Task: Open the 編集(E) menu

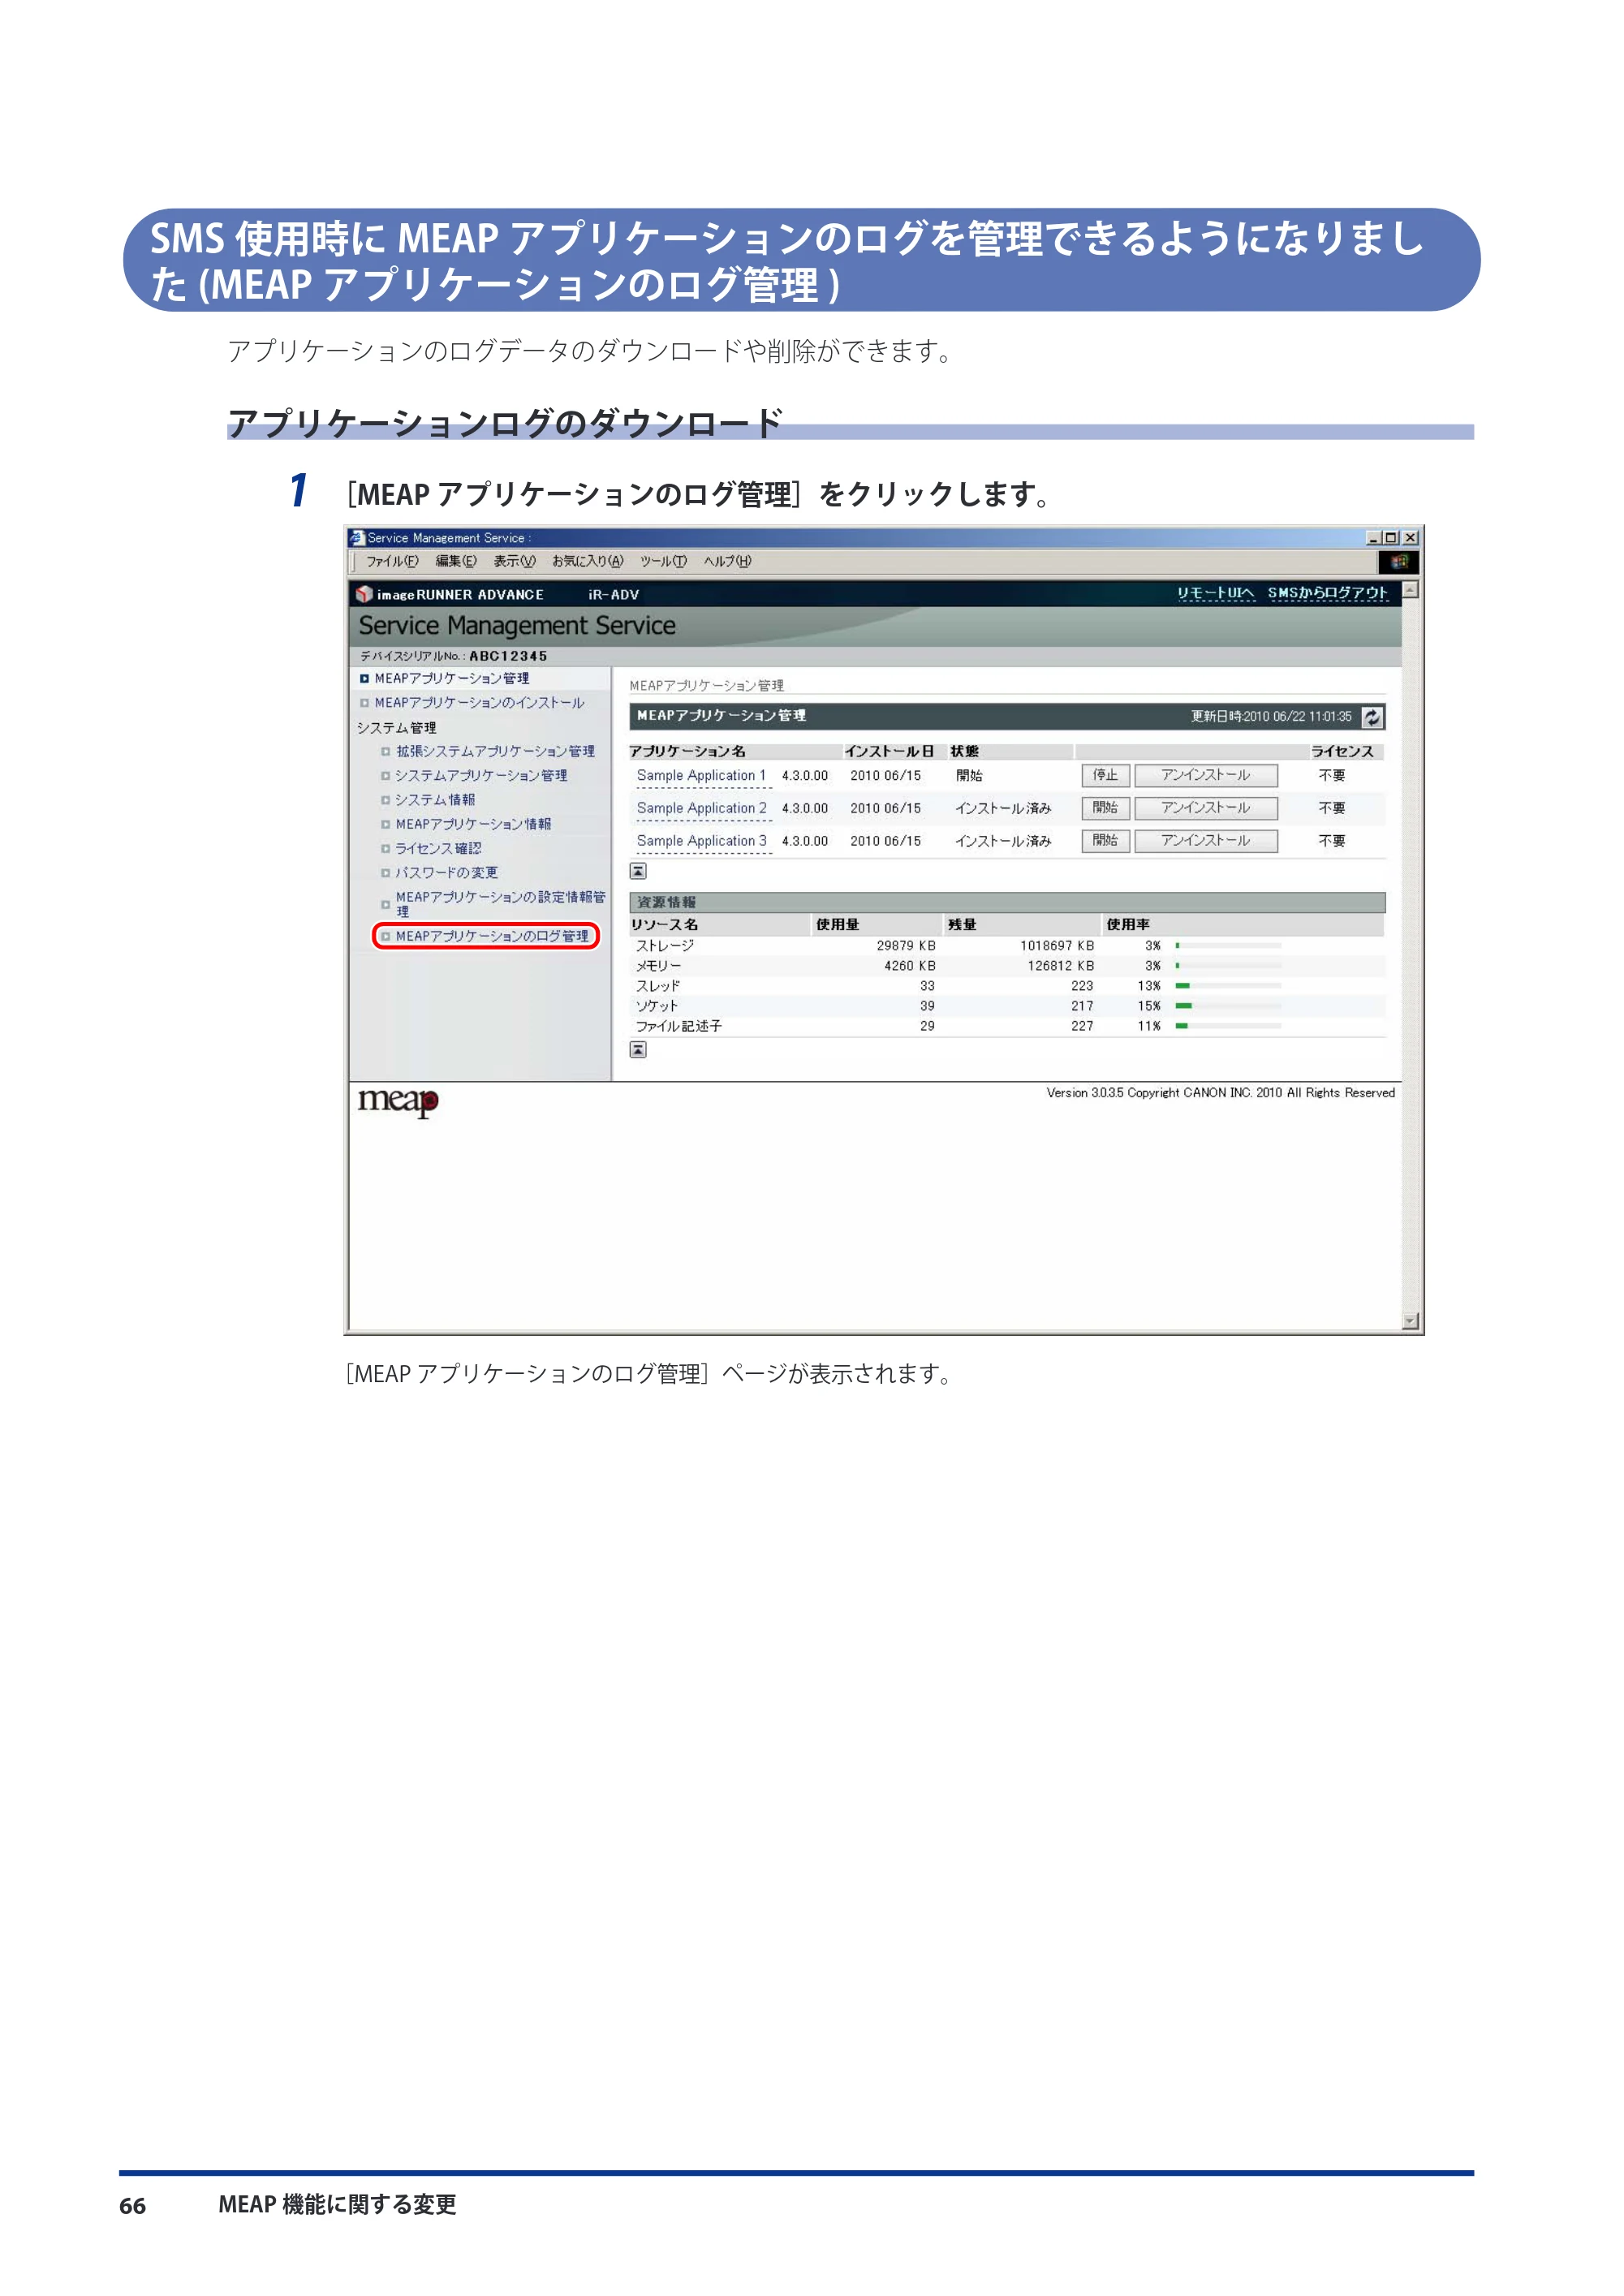Action: click(x=456, y=561)
